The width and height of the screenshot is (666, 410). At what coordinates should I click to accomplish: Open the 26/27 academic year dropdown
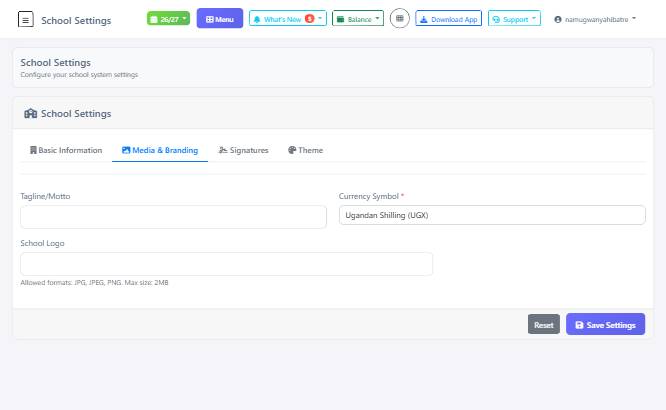(x=168, y=19)
